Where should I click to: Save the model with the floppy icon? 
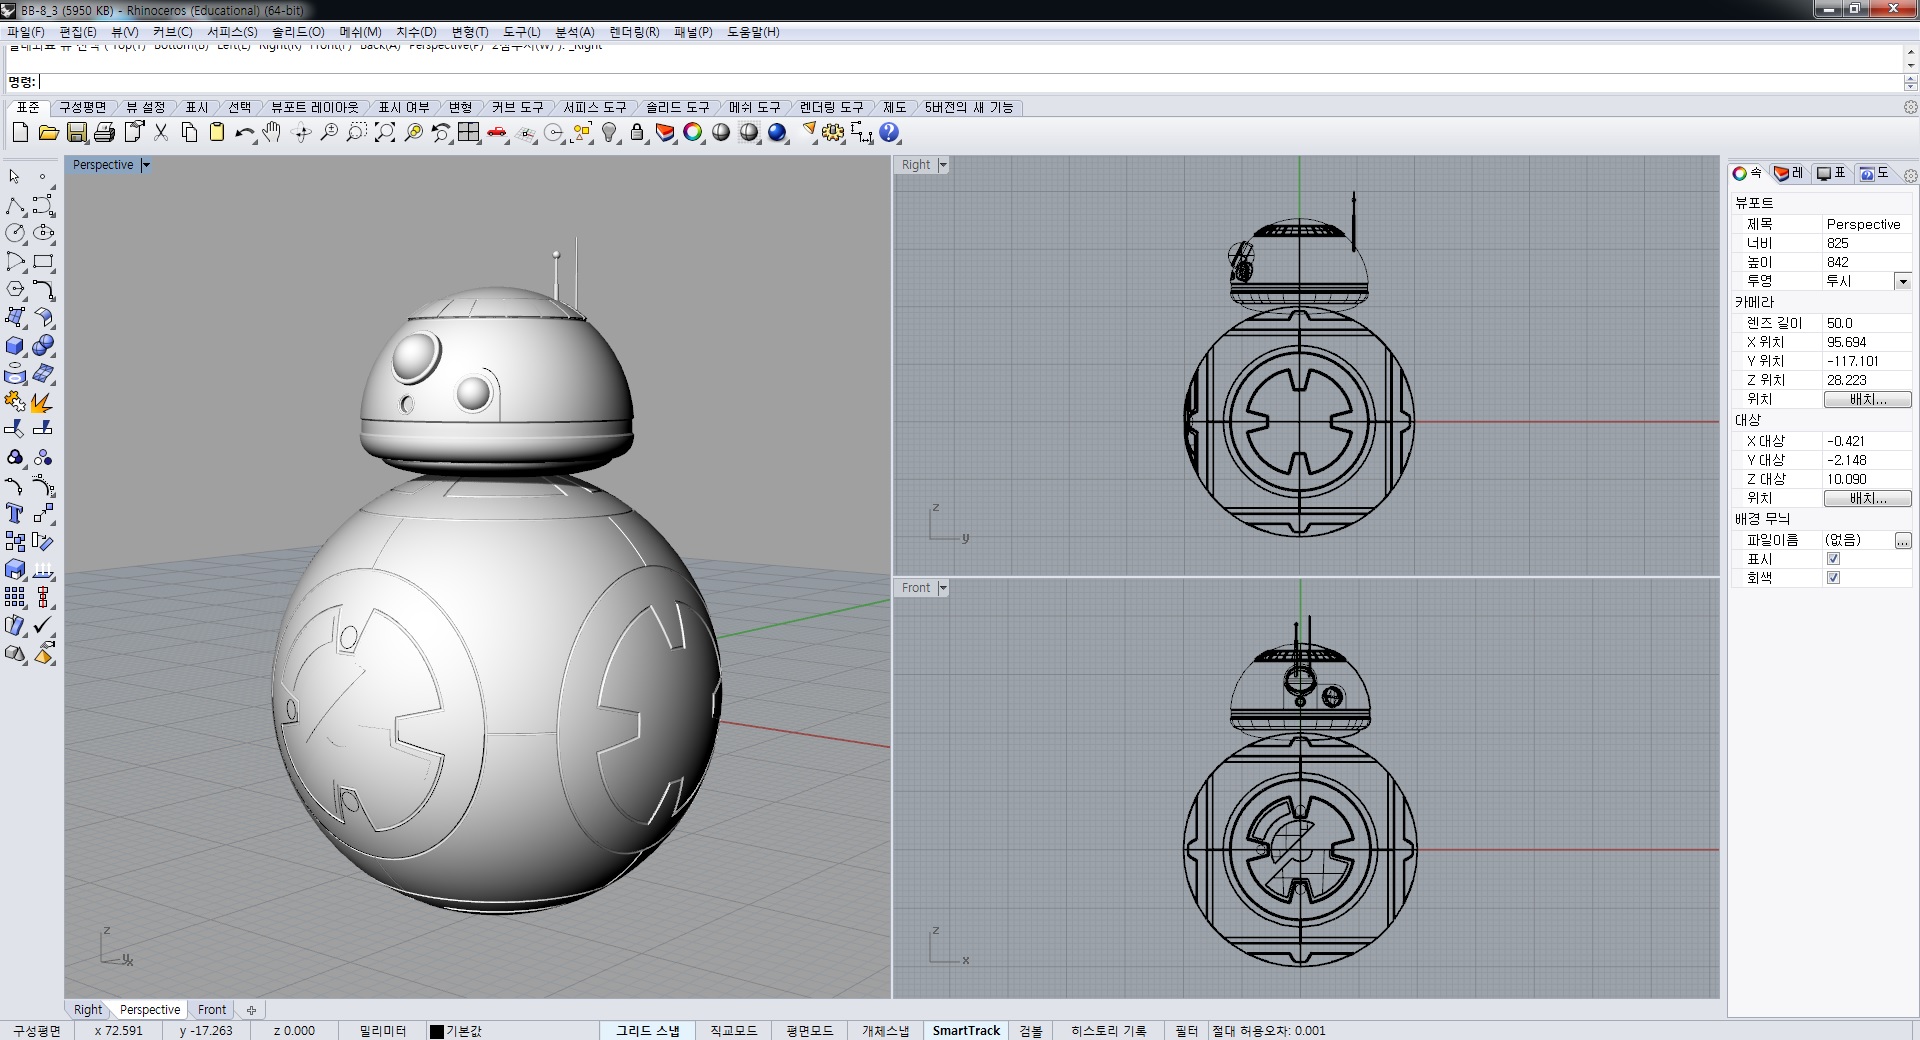[x=77, y=132]
